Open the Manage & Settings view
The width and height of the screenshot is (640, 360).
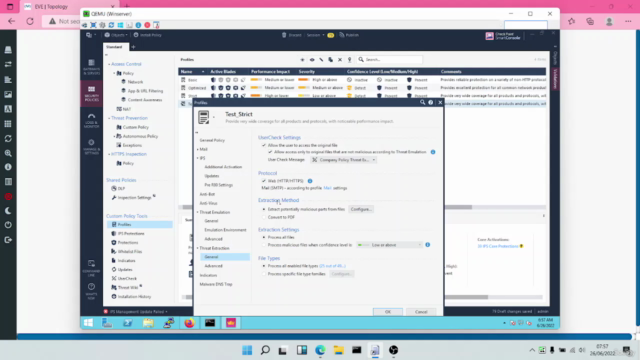[x=91, y=147]
